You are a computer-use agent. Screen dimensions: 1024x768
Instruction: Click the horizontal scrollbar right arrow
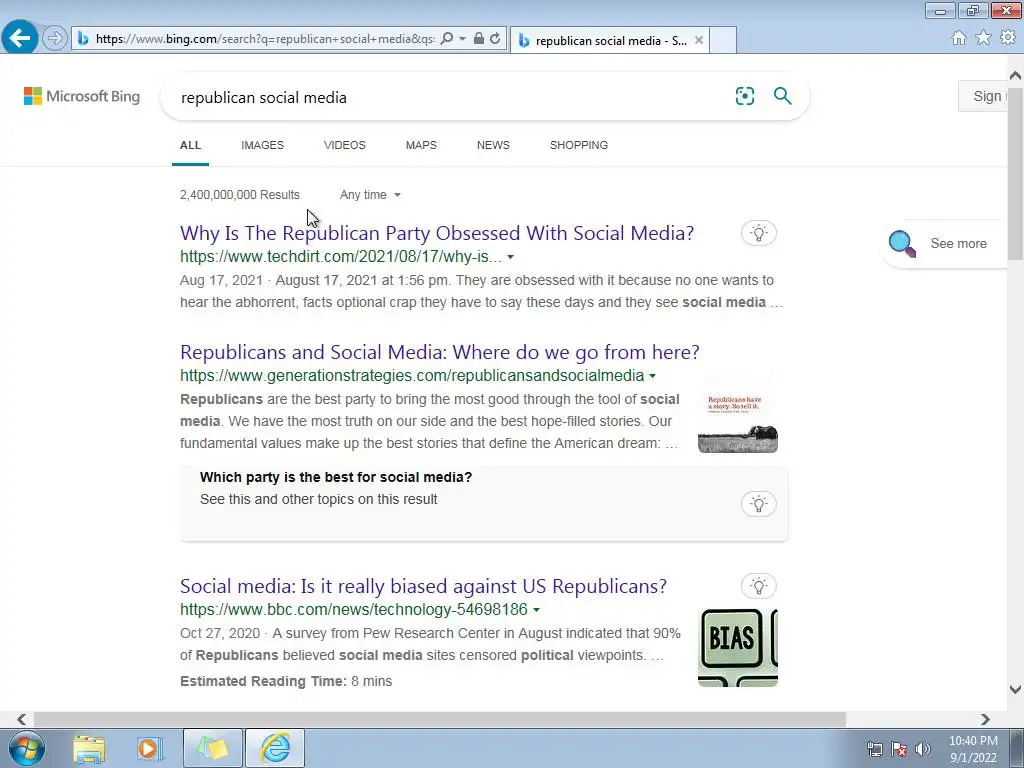click(985, 719)
